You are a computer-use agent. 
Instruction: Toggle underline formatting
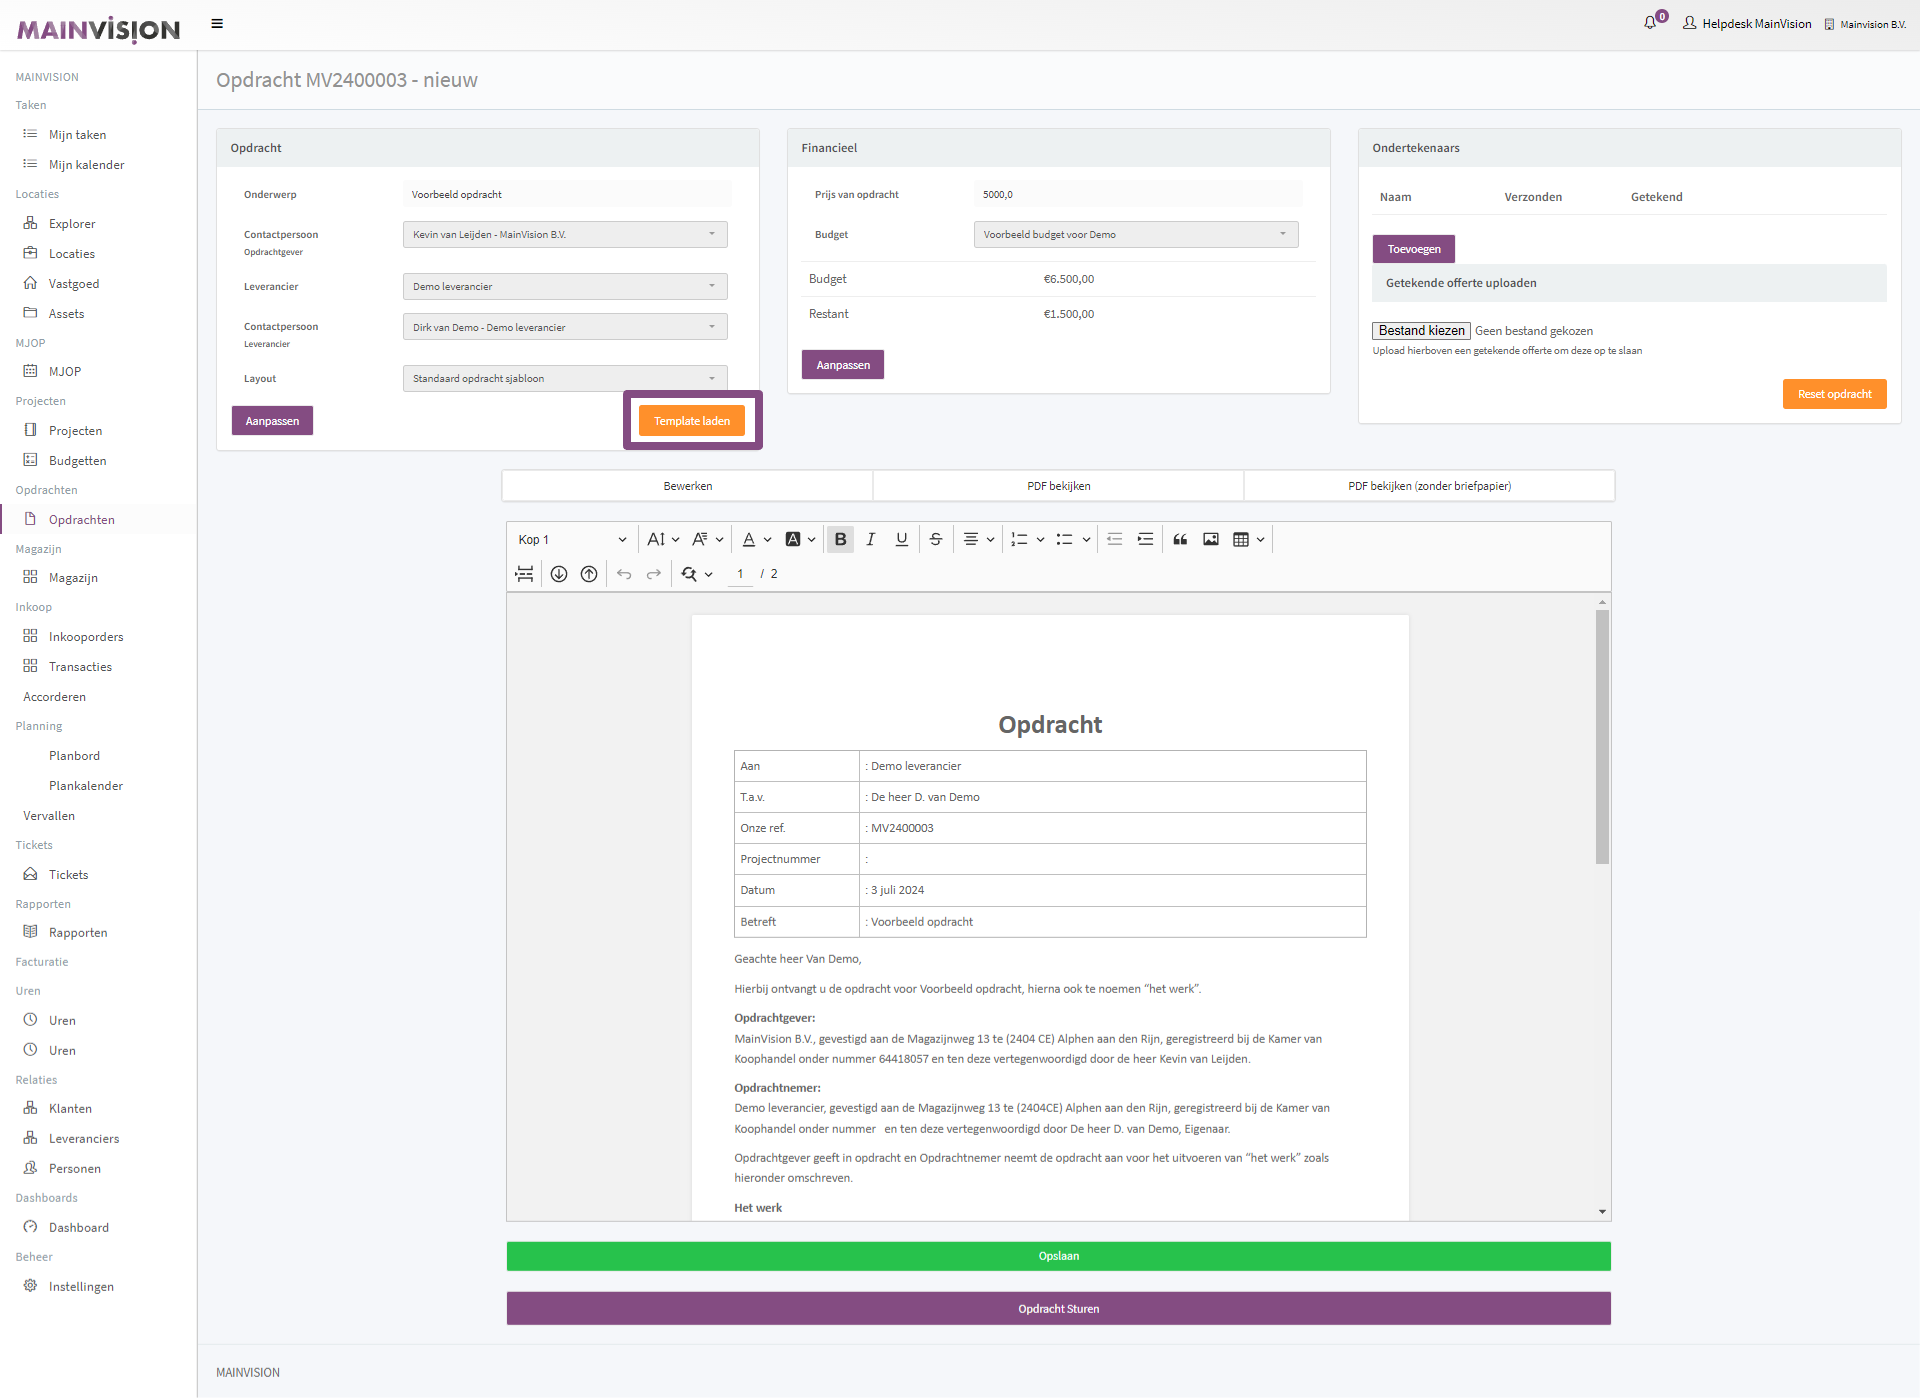pyautogui.click(x=902, y=540)
